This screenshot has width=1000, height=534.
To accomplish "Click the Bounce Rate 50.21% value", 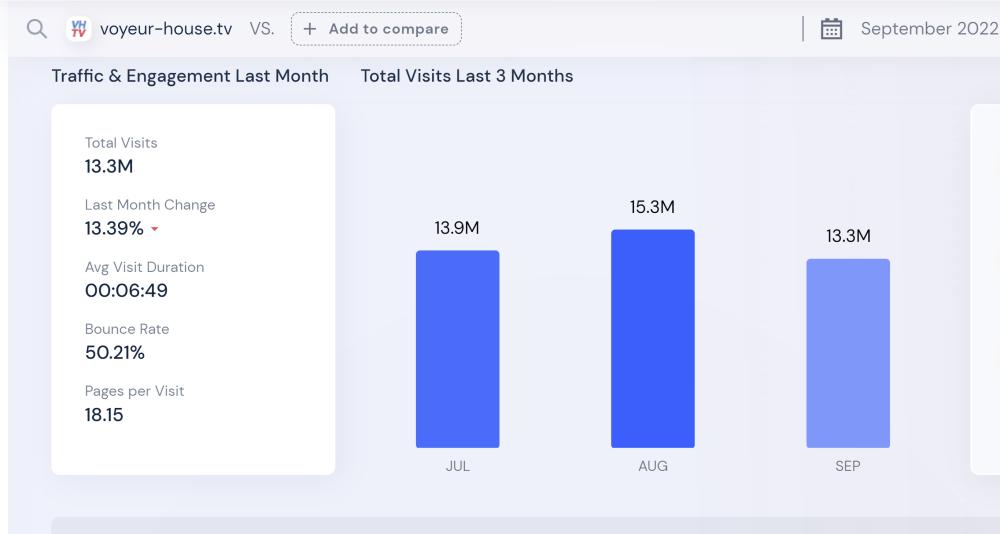I will [114, 352].
